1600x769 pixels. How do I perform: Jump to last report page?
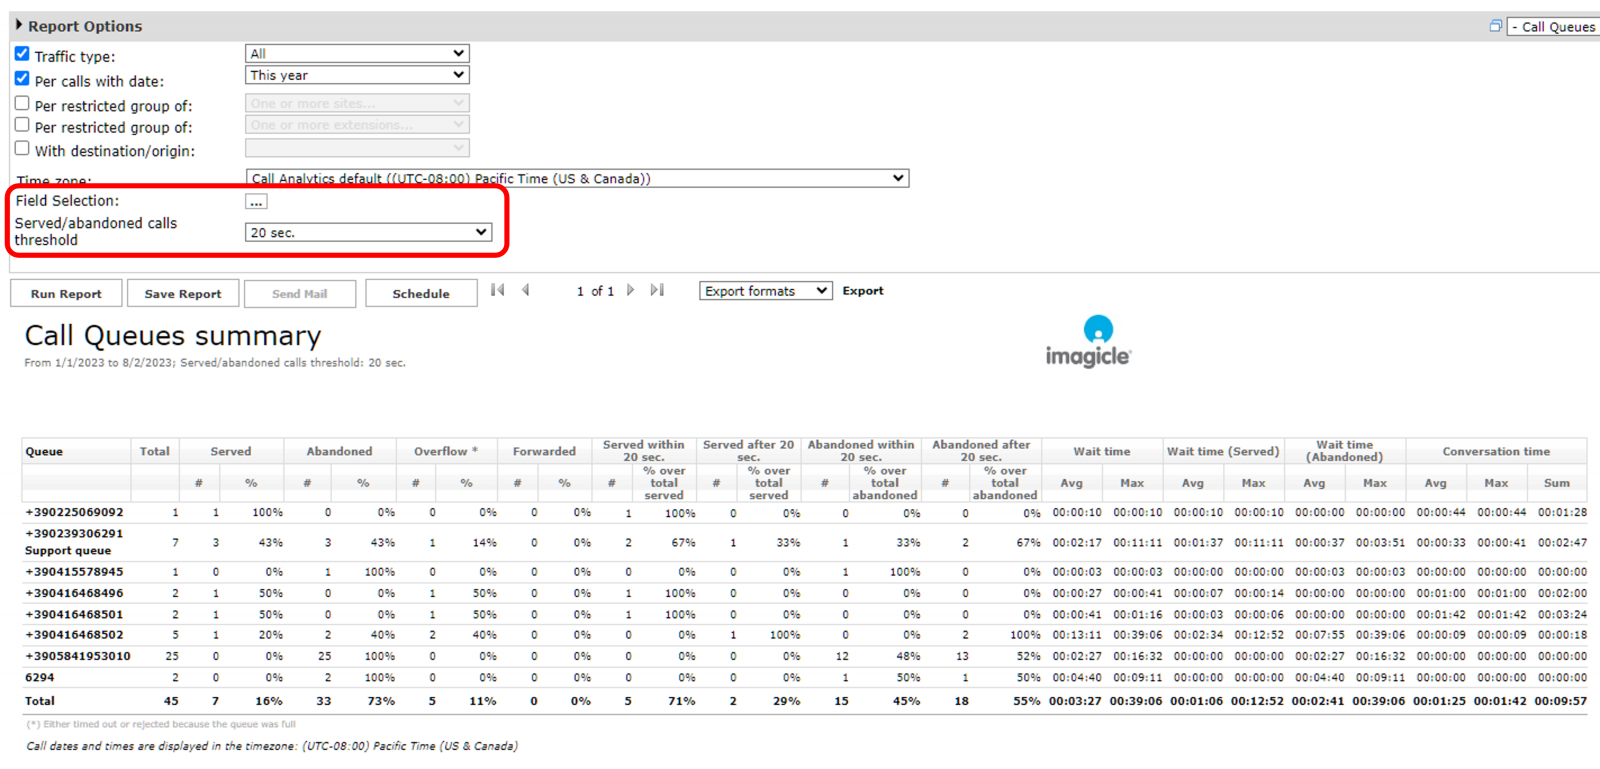(657, 290)
